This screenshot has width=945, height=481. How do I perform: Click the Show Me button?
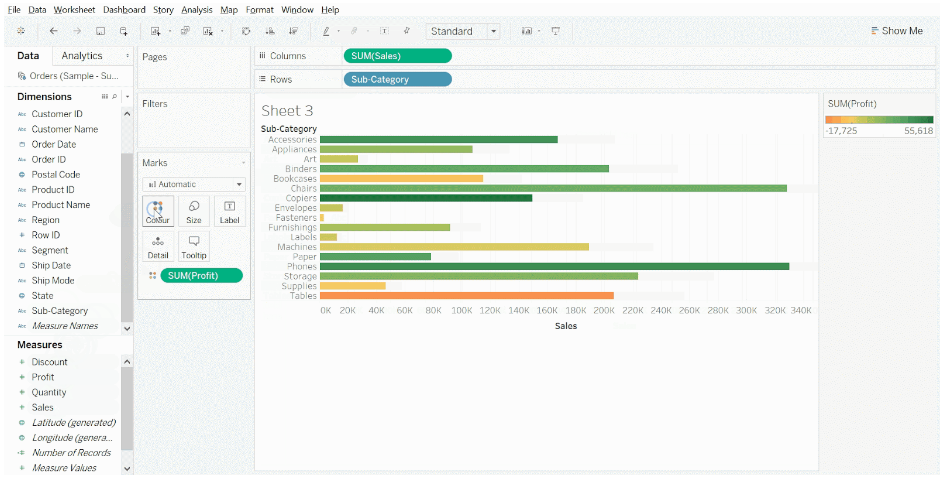coord(896,31)
